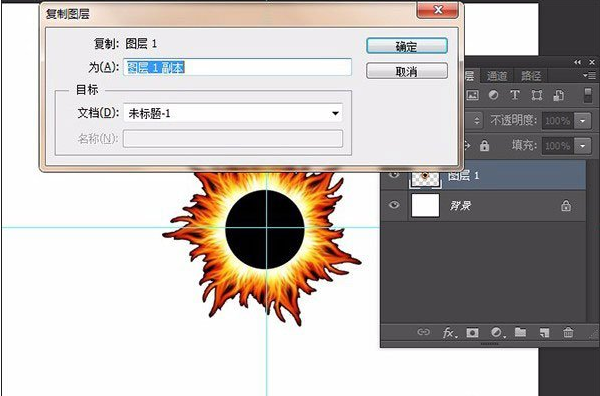The image size is (600, 396).
Task: Filter layers by smart objects icon
Action: [558, 95]
